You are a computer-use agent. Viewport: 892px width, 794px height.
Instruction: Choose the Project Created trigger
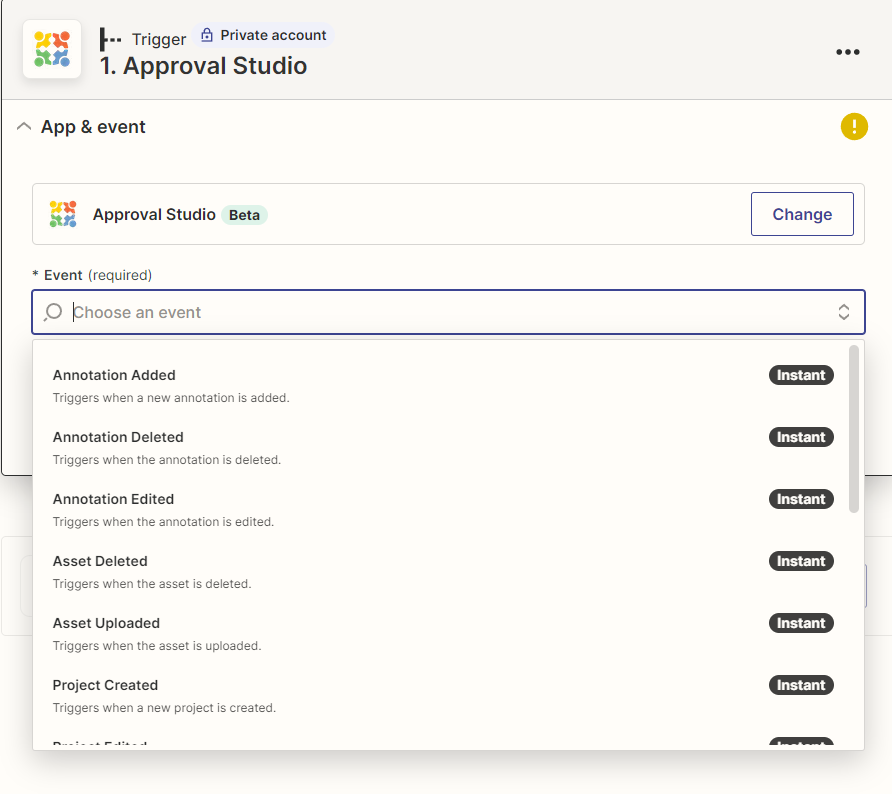(105, 686)
